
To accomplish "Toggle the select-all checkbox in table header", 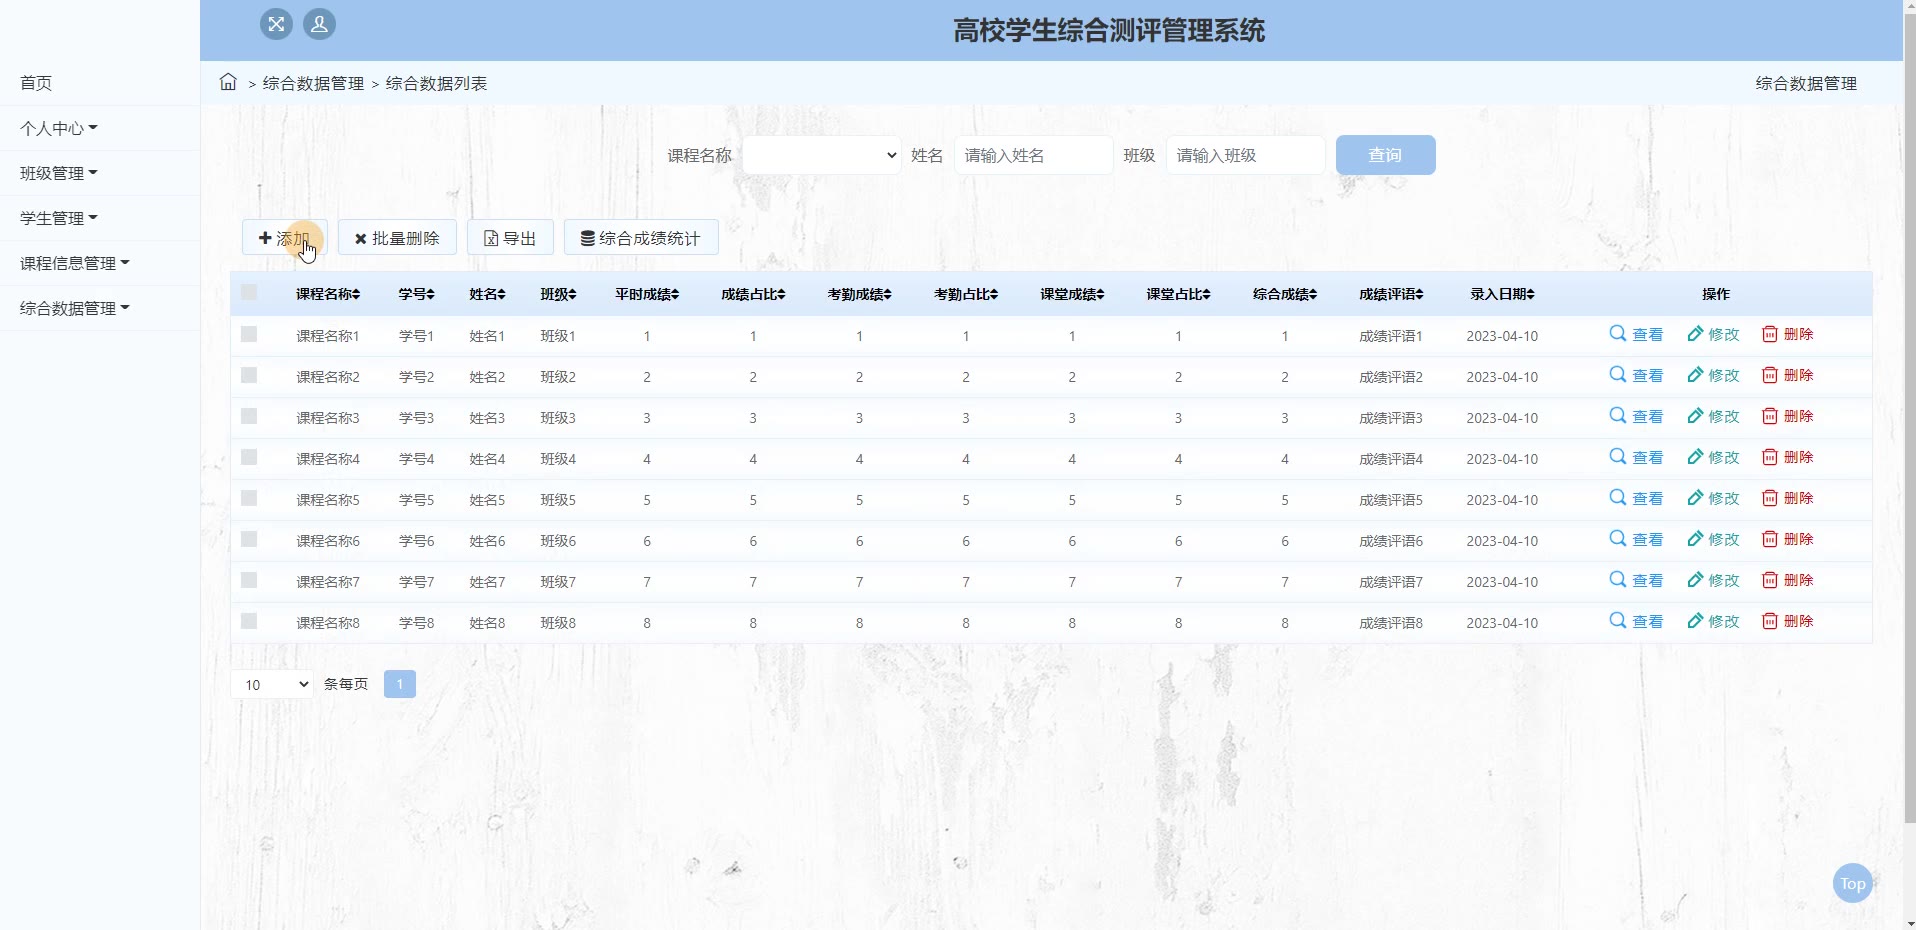I will 249,293.
